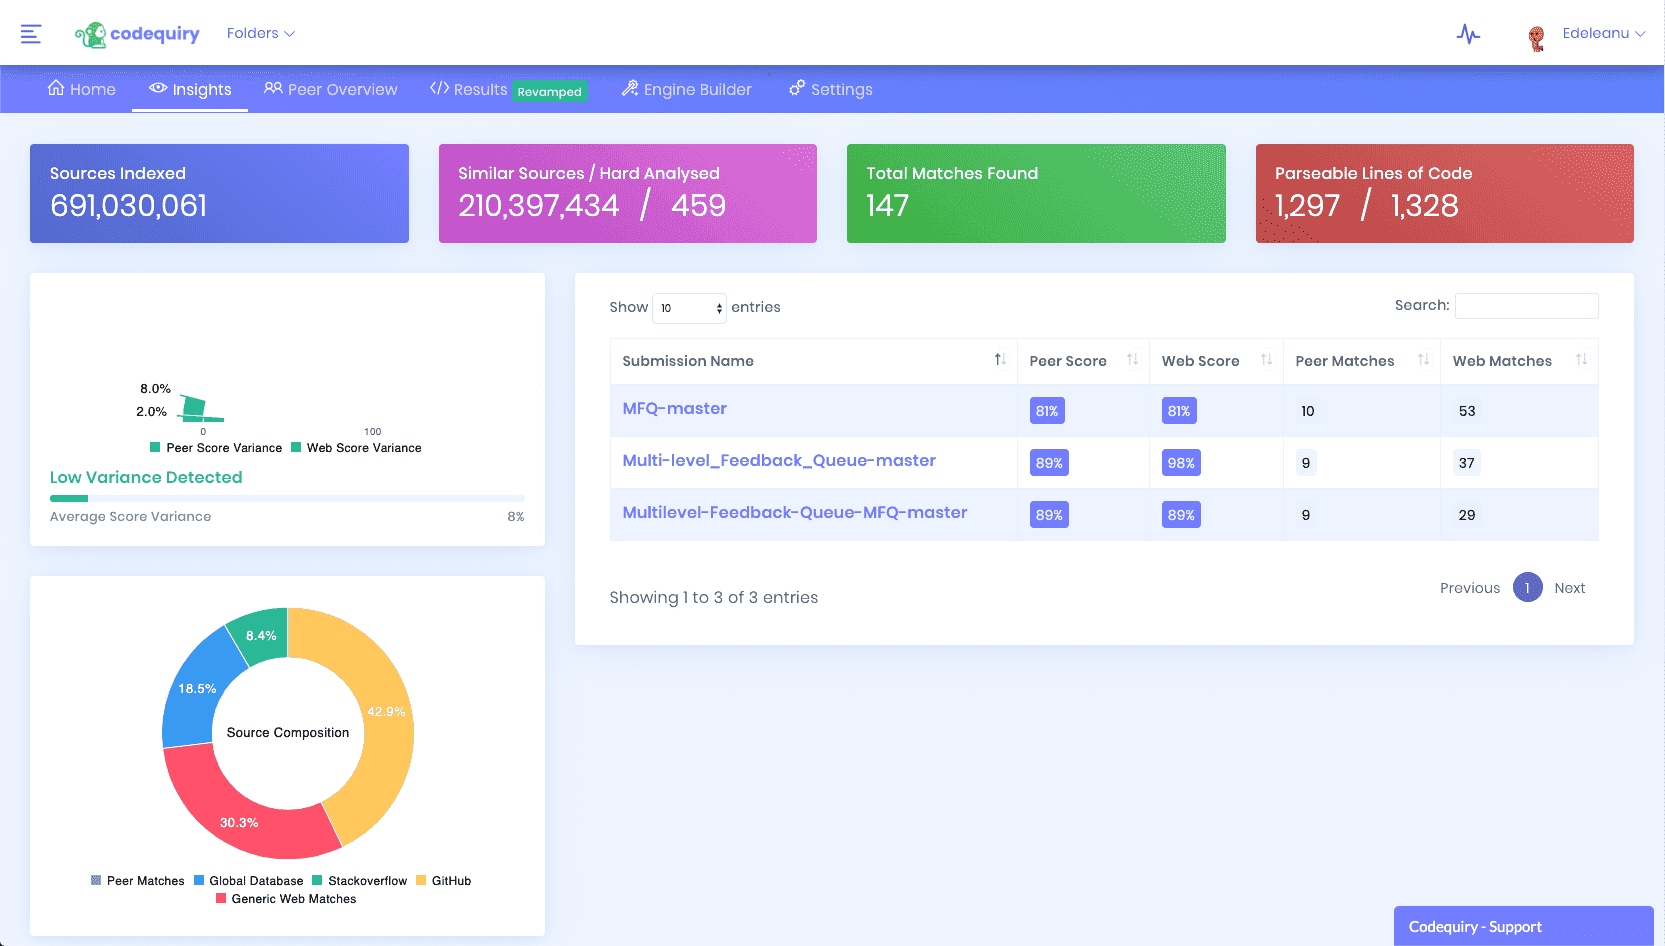Change the Show entries count selector

[689, 308]
